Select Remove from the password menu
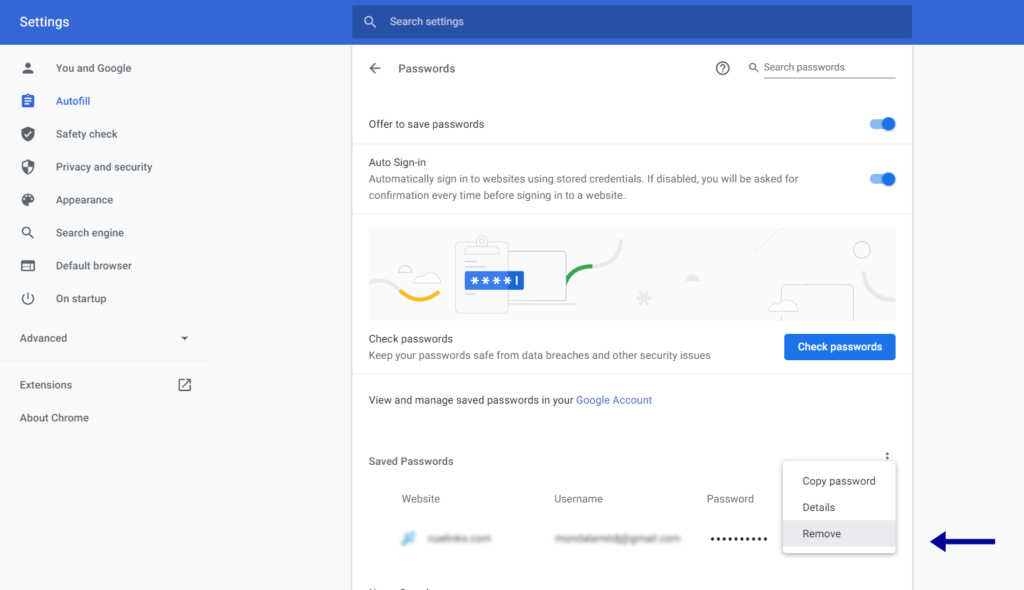 click(820, 533)
